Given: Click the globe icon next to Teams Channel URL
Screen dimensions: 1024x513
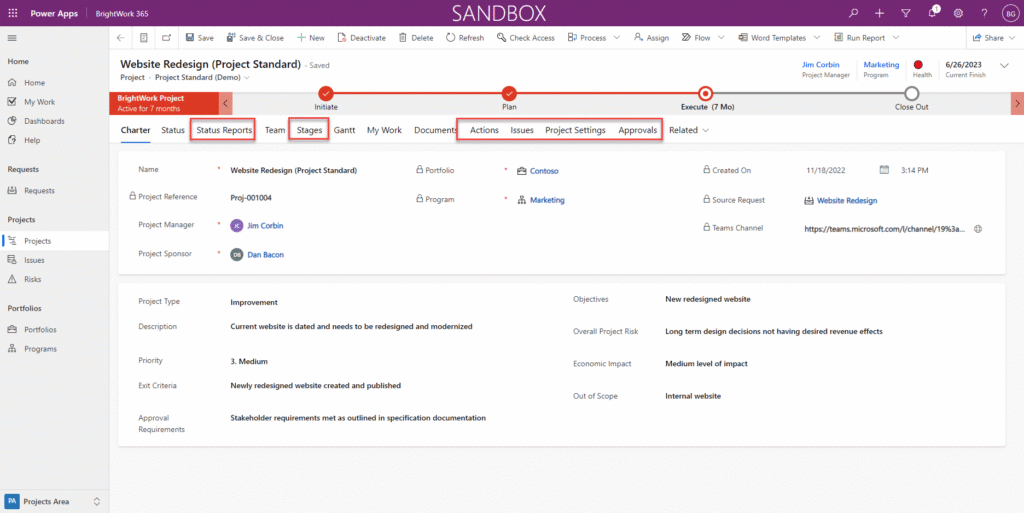Looking at the screenshot, I should pyautogui.click(x=978, y=228).
